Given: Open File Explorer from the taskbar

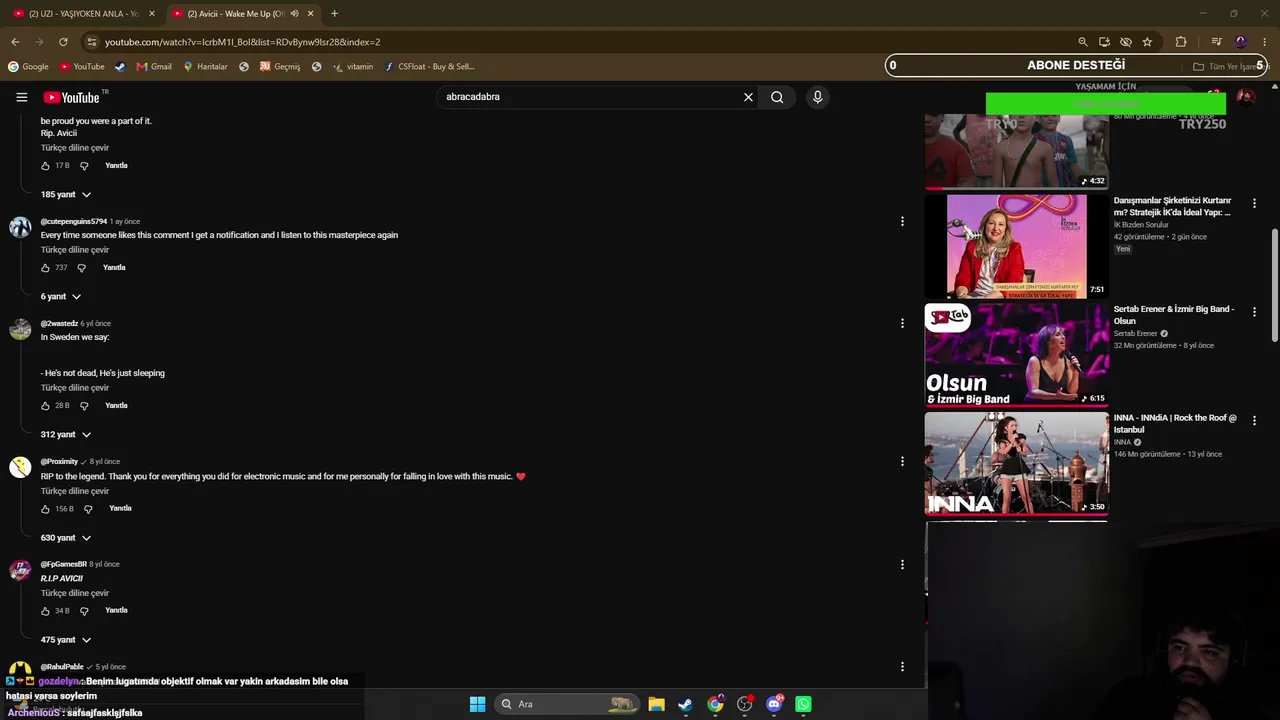Looking at the screenshot, I should [x=656, y=704].
